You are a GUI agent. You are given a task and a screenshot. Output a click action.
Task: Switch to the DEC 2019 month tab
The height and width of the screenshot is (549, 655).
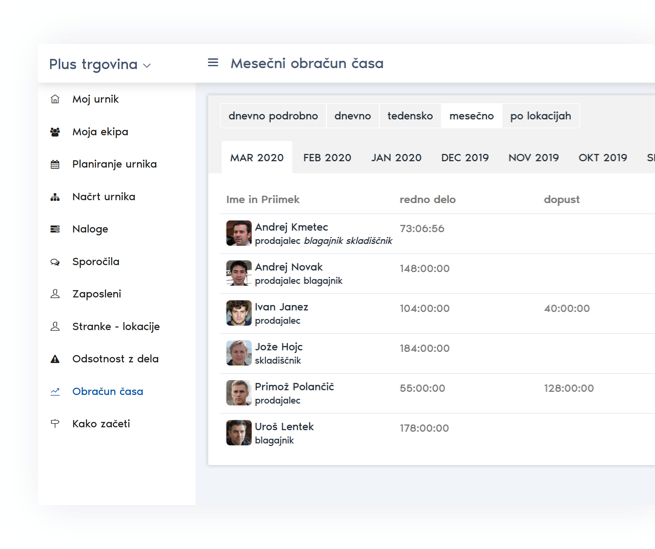(465, 158)
